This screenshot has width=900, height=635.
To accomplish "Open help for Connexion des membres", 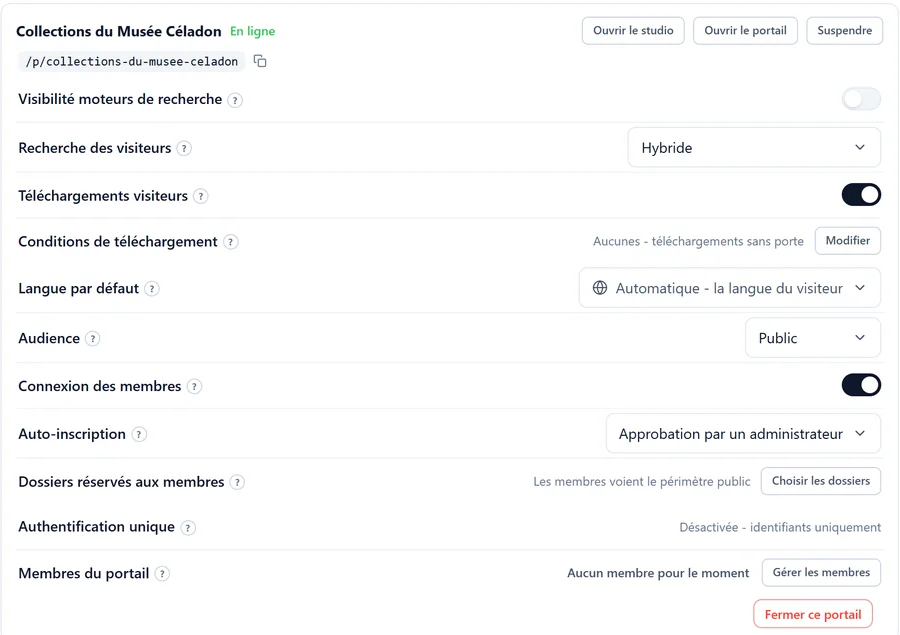I will coord(194,387).
